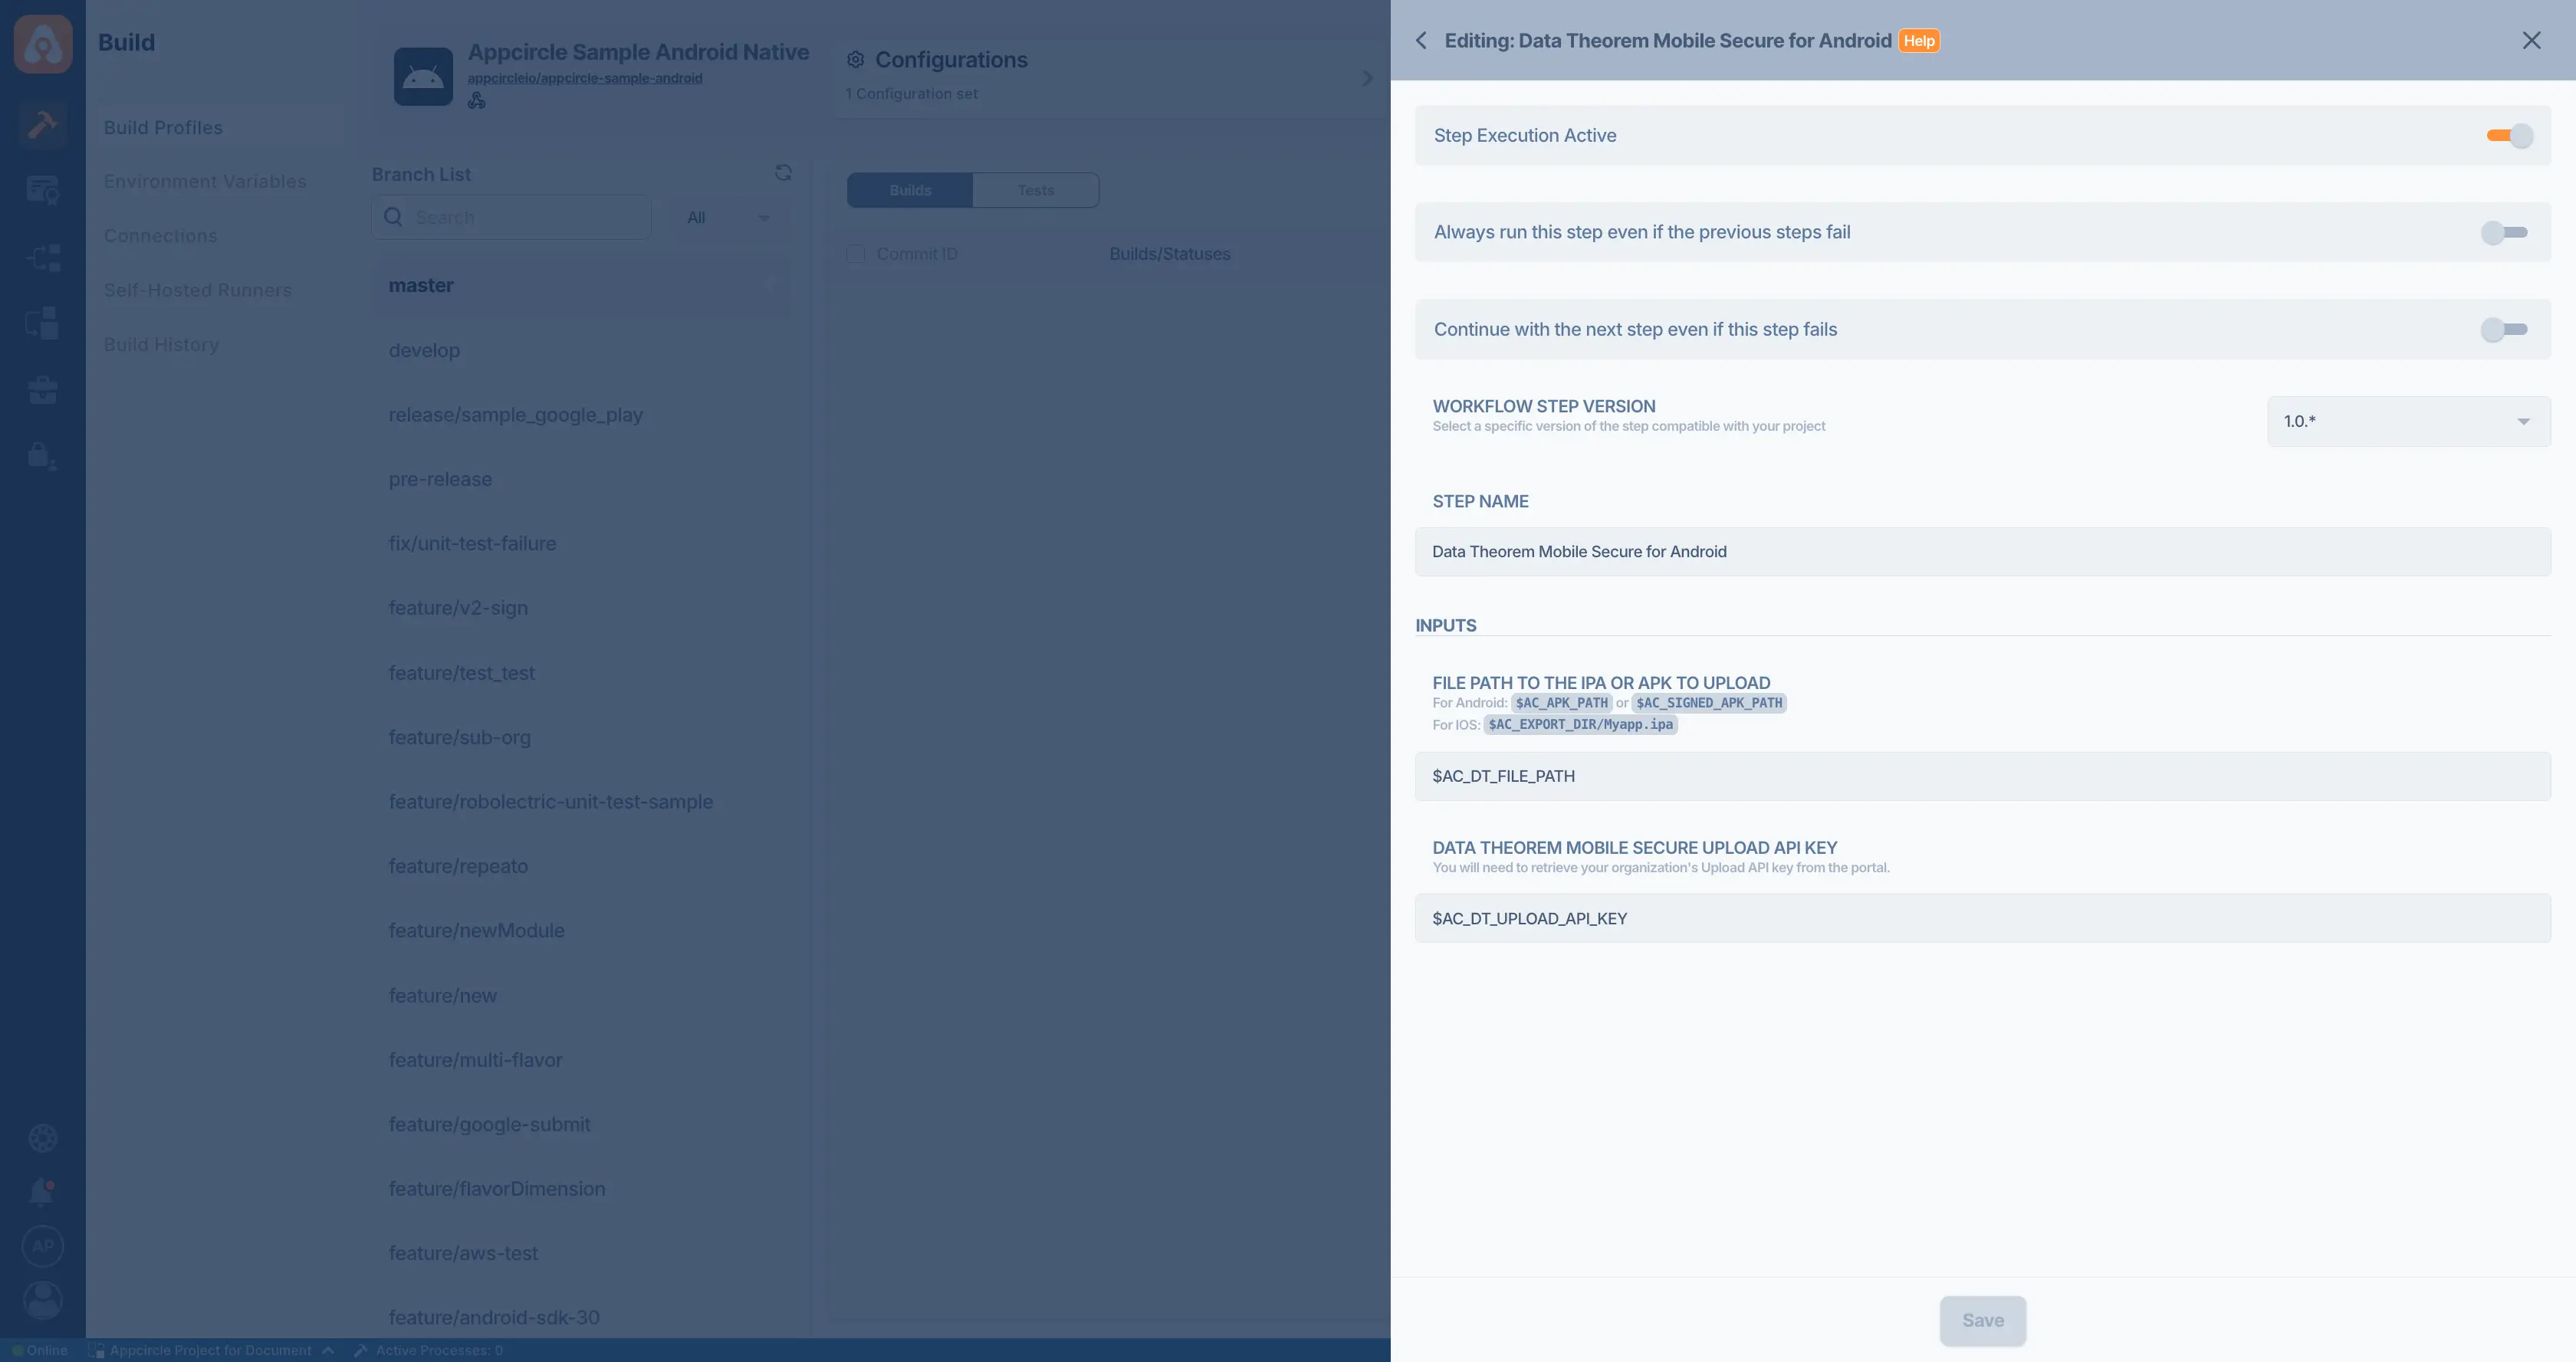
Task: Click the Appcircle logo icon
Action: coord(43,44)
